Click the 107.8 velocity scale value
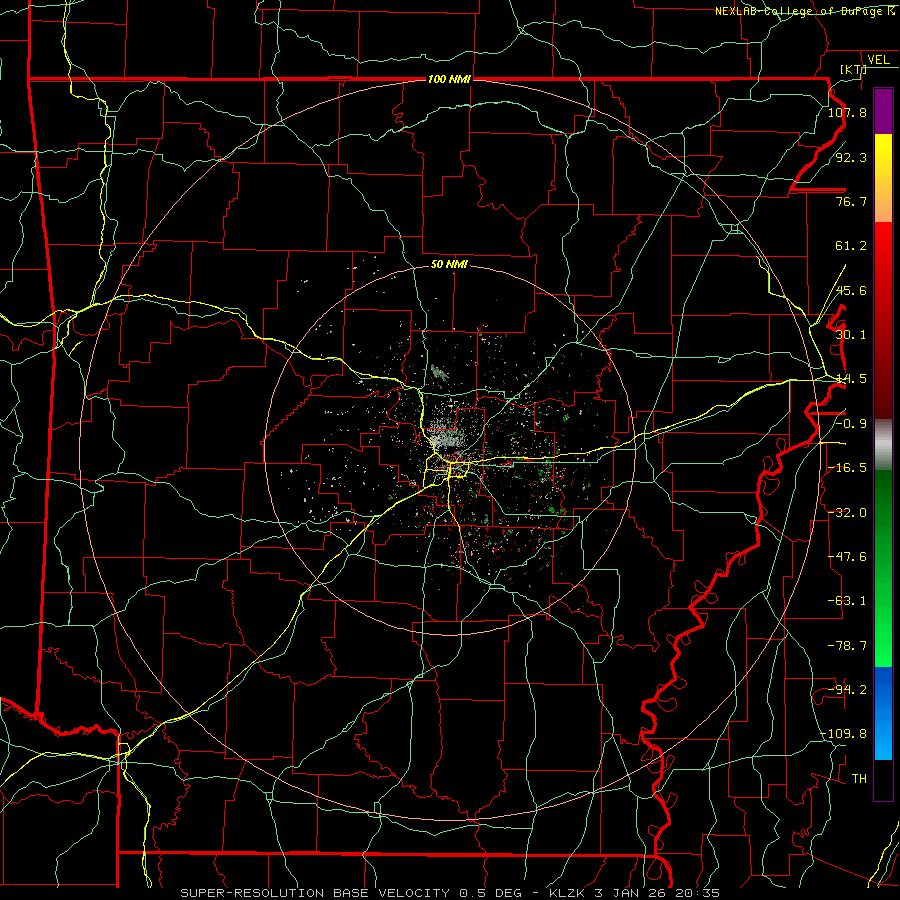The image size is (900, 900). (x=847, y=112)
